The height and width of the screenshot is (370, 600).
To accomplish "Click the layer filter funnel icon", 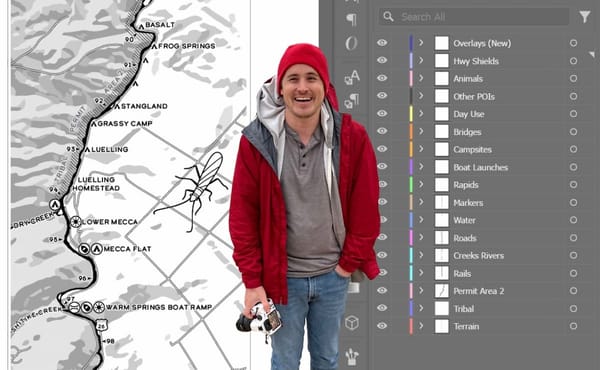I will (584, 17).
